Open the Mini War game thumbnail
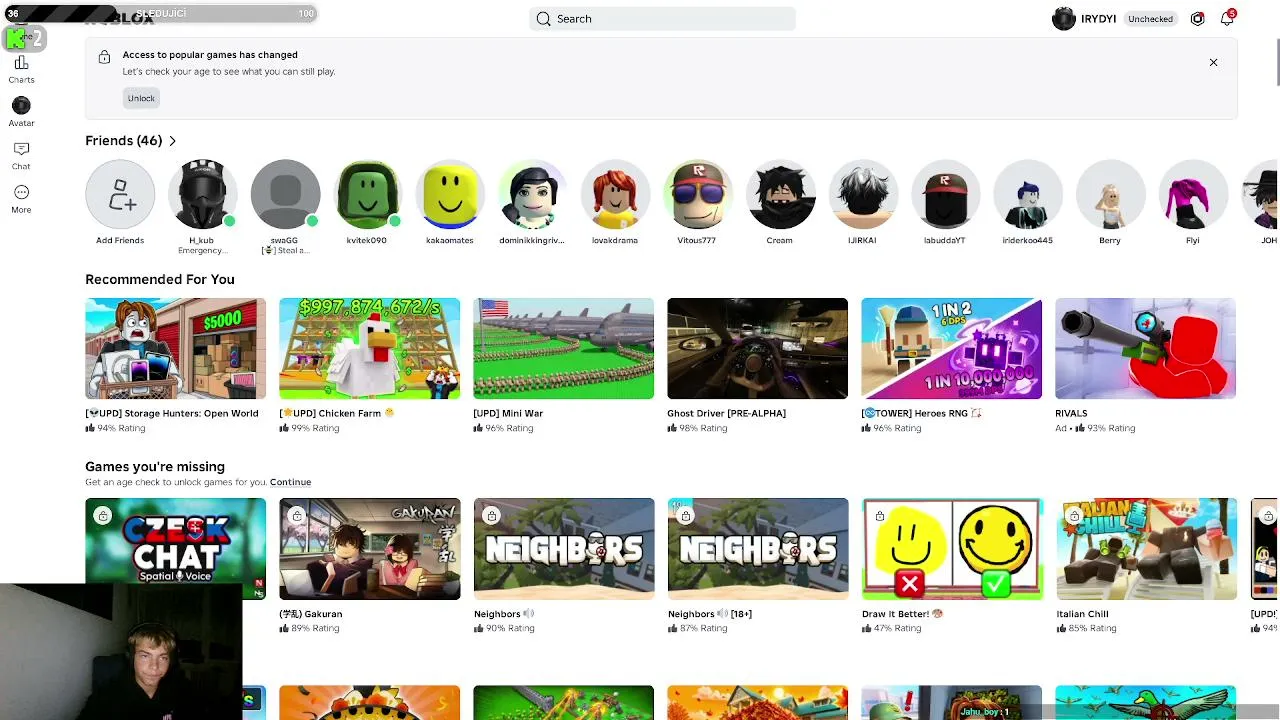The width and height of the screenshot is (1280, 720). pyautogui.click(x=563, y=348)
